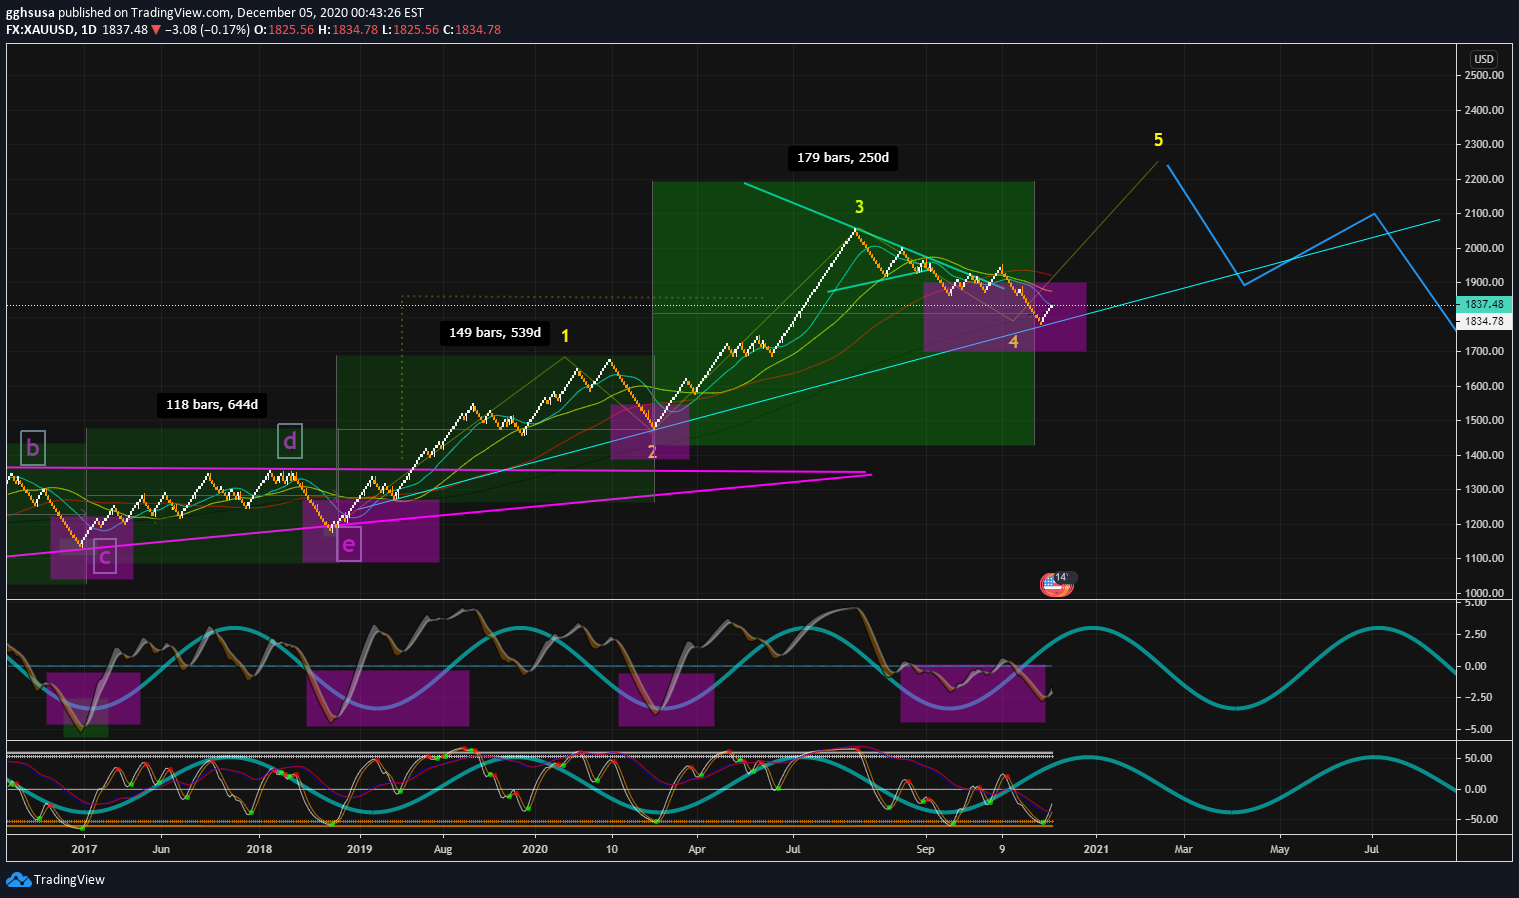This screenshot has width=1519, height=898.
Task: Click the 2.50 indicator axis label
Action: [x=1477, y=634]
